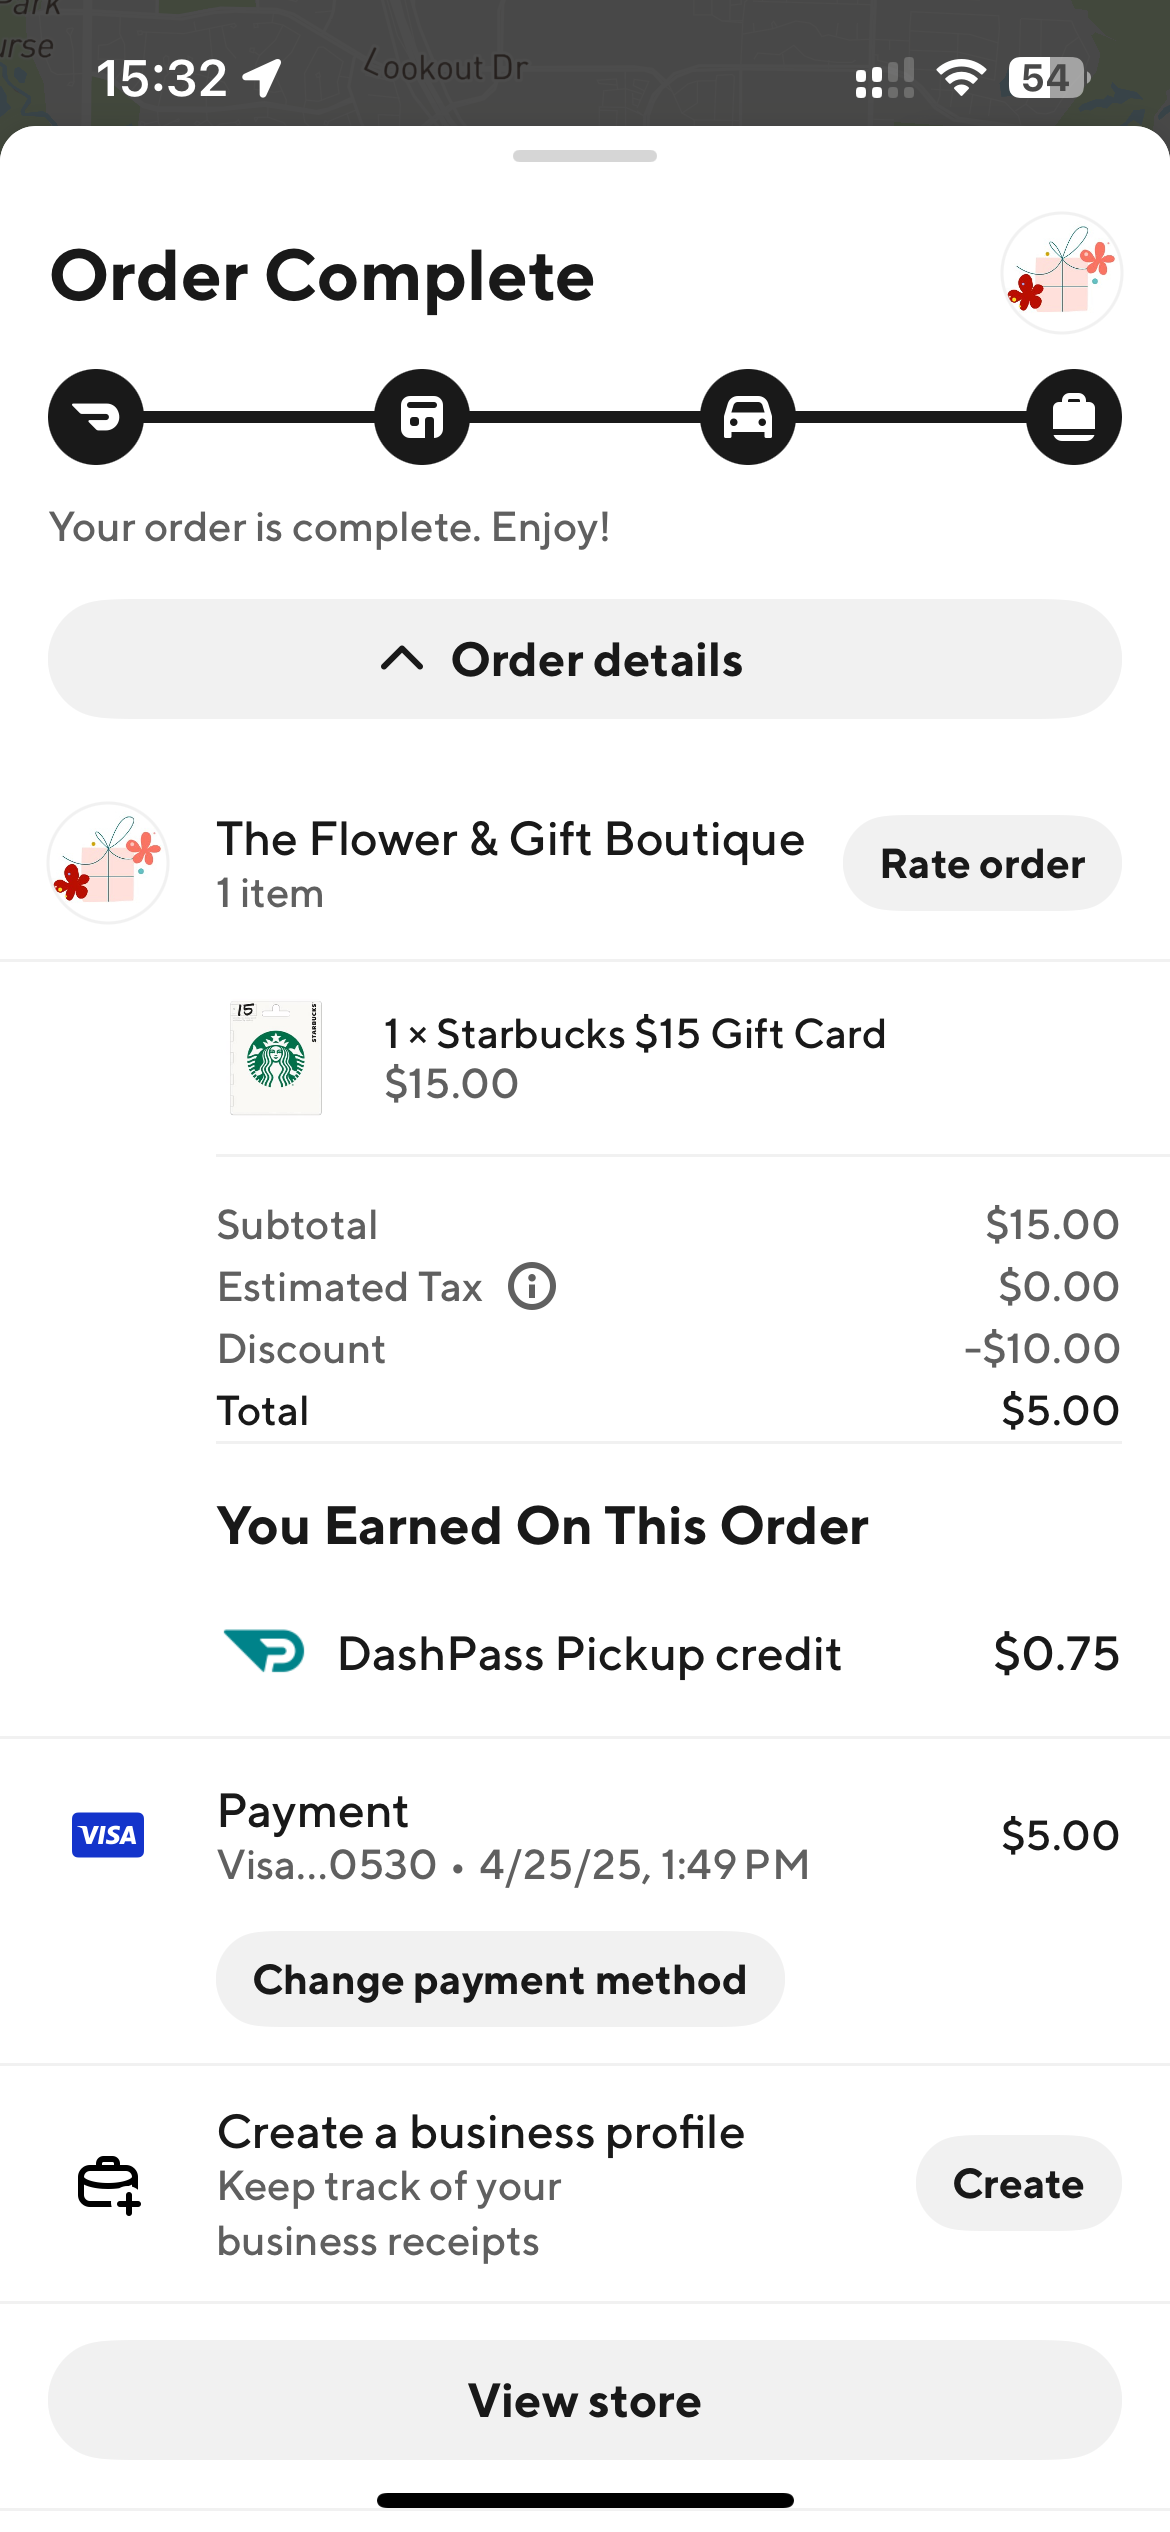Tap the Visa card icon

tap(108, 1835)
